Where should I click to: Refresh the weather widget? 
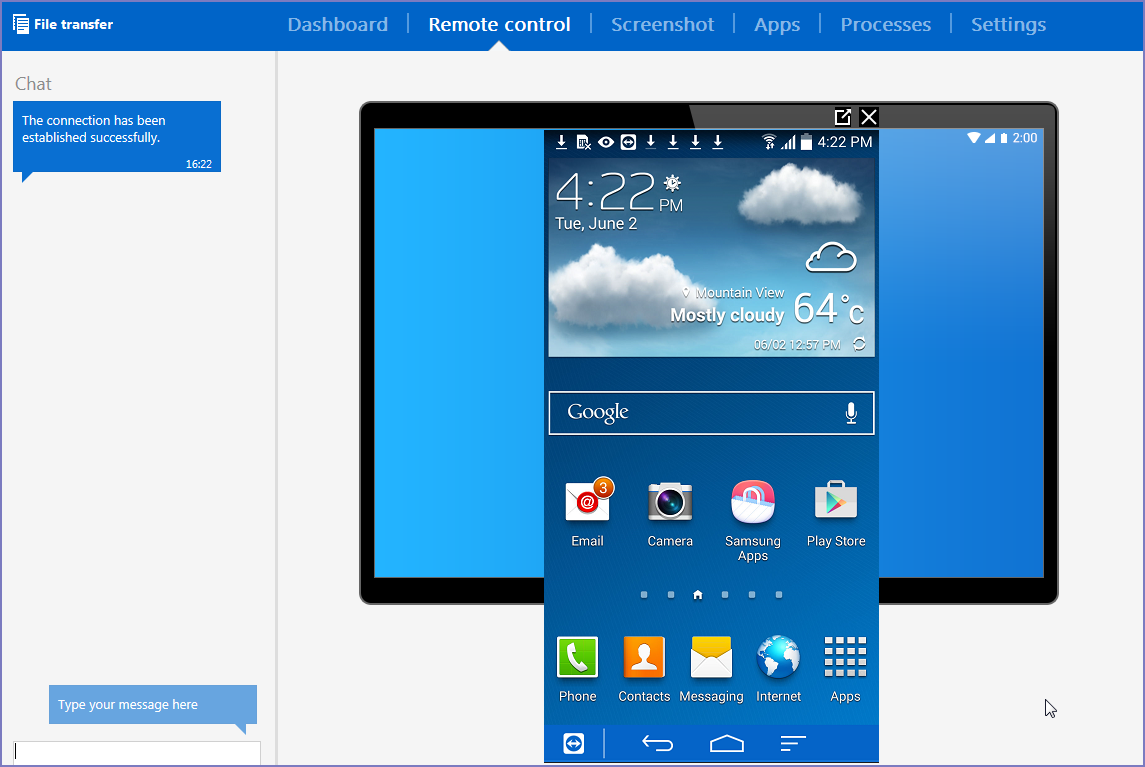[x=859, y=344]
